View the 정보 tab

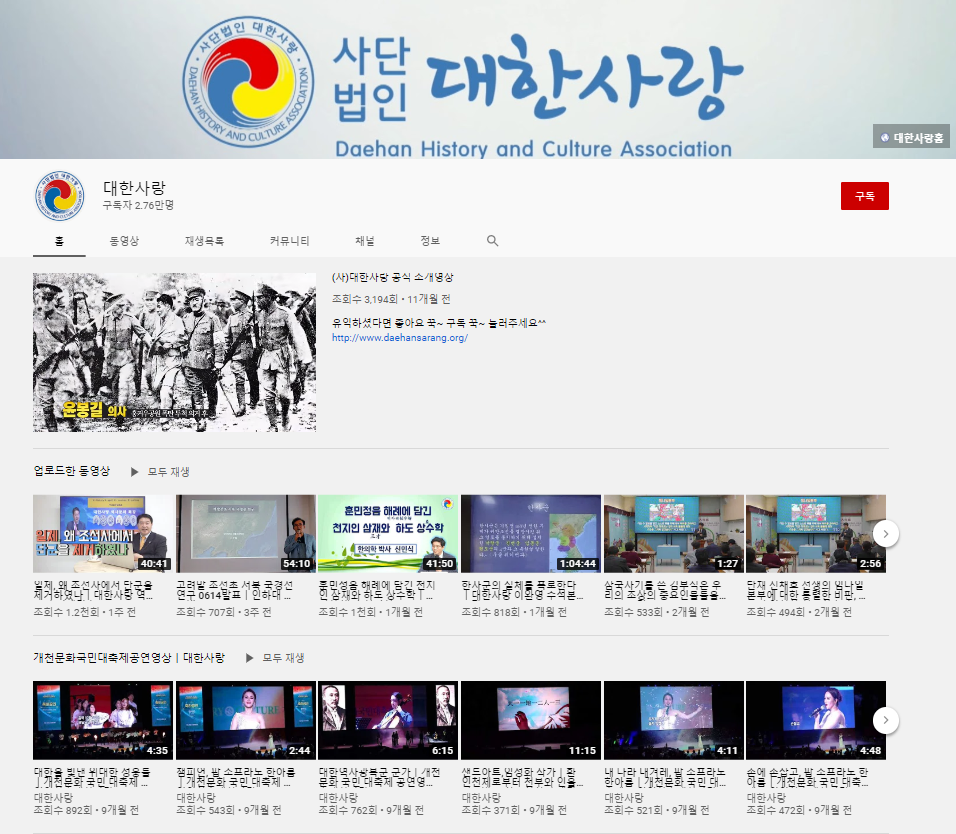click(x=430, y=241)
